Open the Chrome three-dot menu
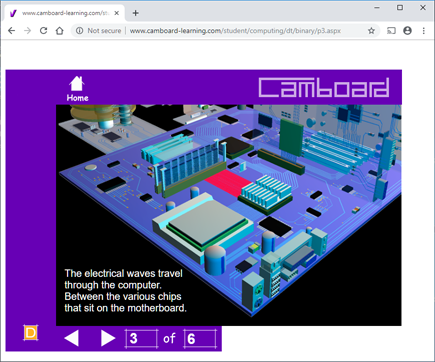 pos(423,31)
